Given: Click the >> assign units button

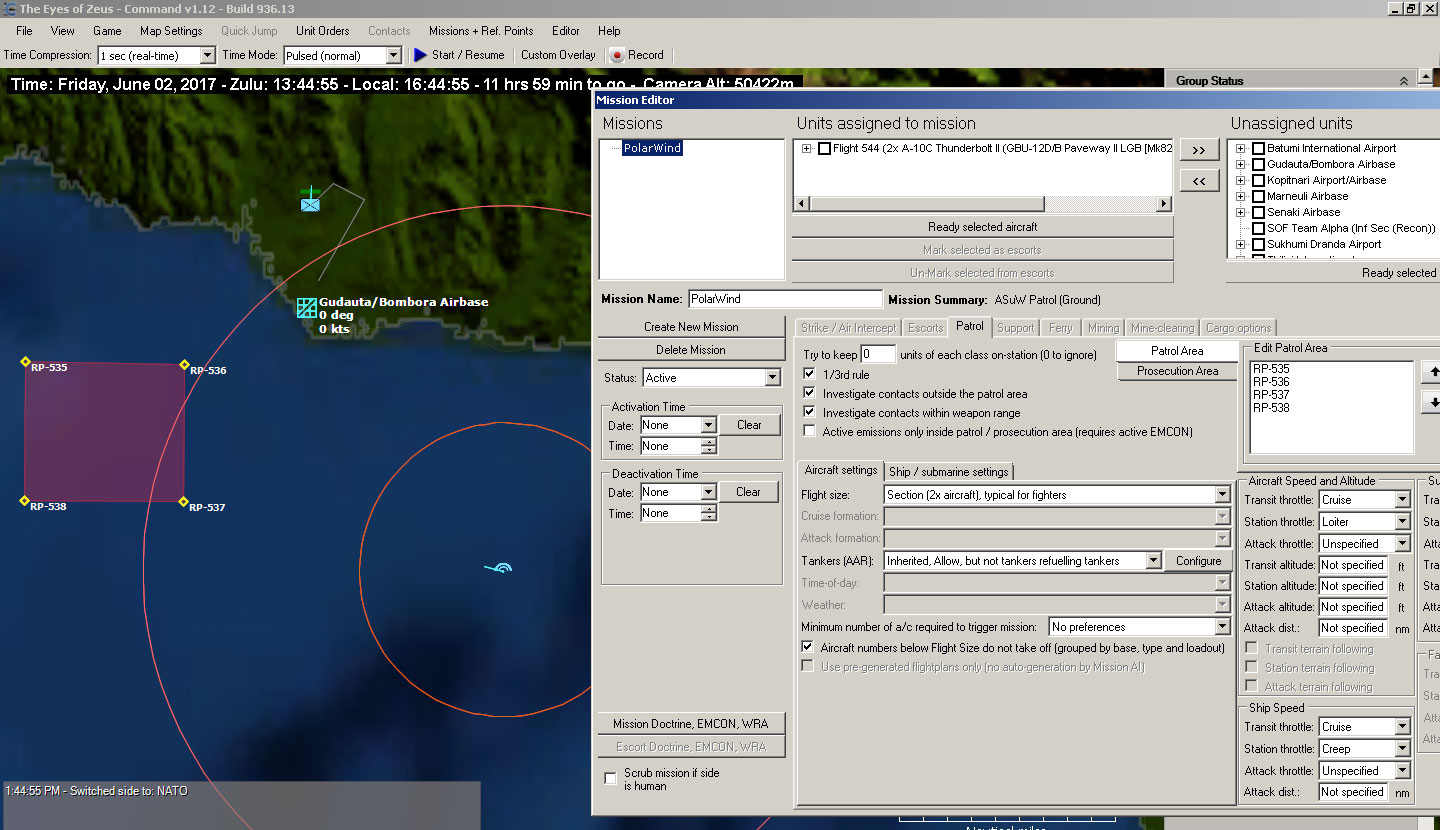Looking at the screenshot, I should 1199,150.
